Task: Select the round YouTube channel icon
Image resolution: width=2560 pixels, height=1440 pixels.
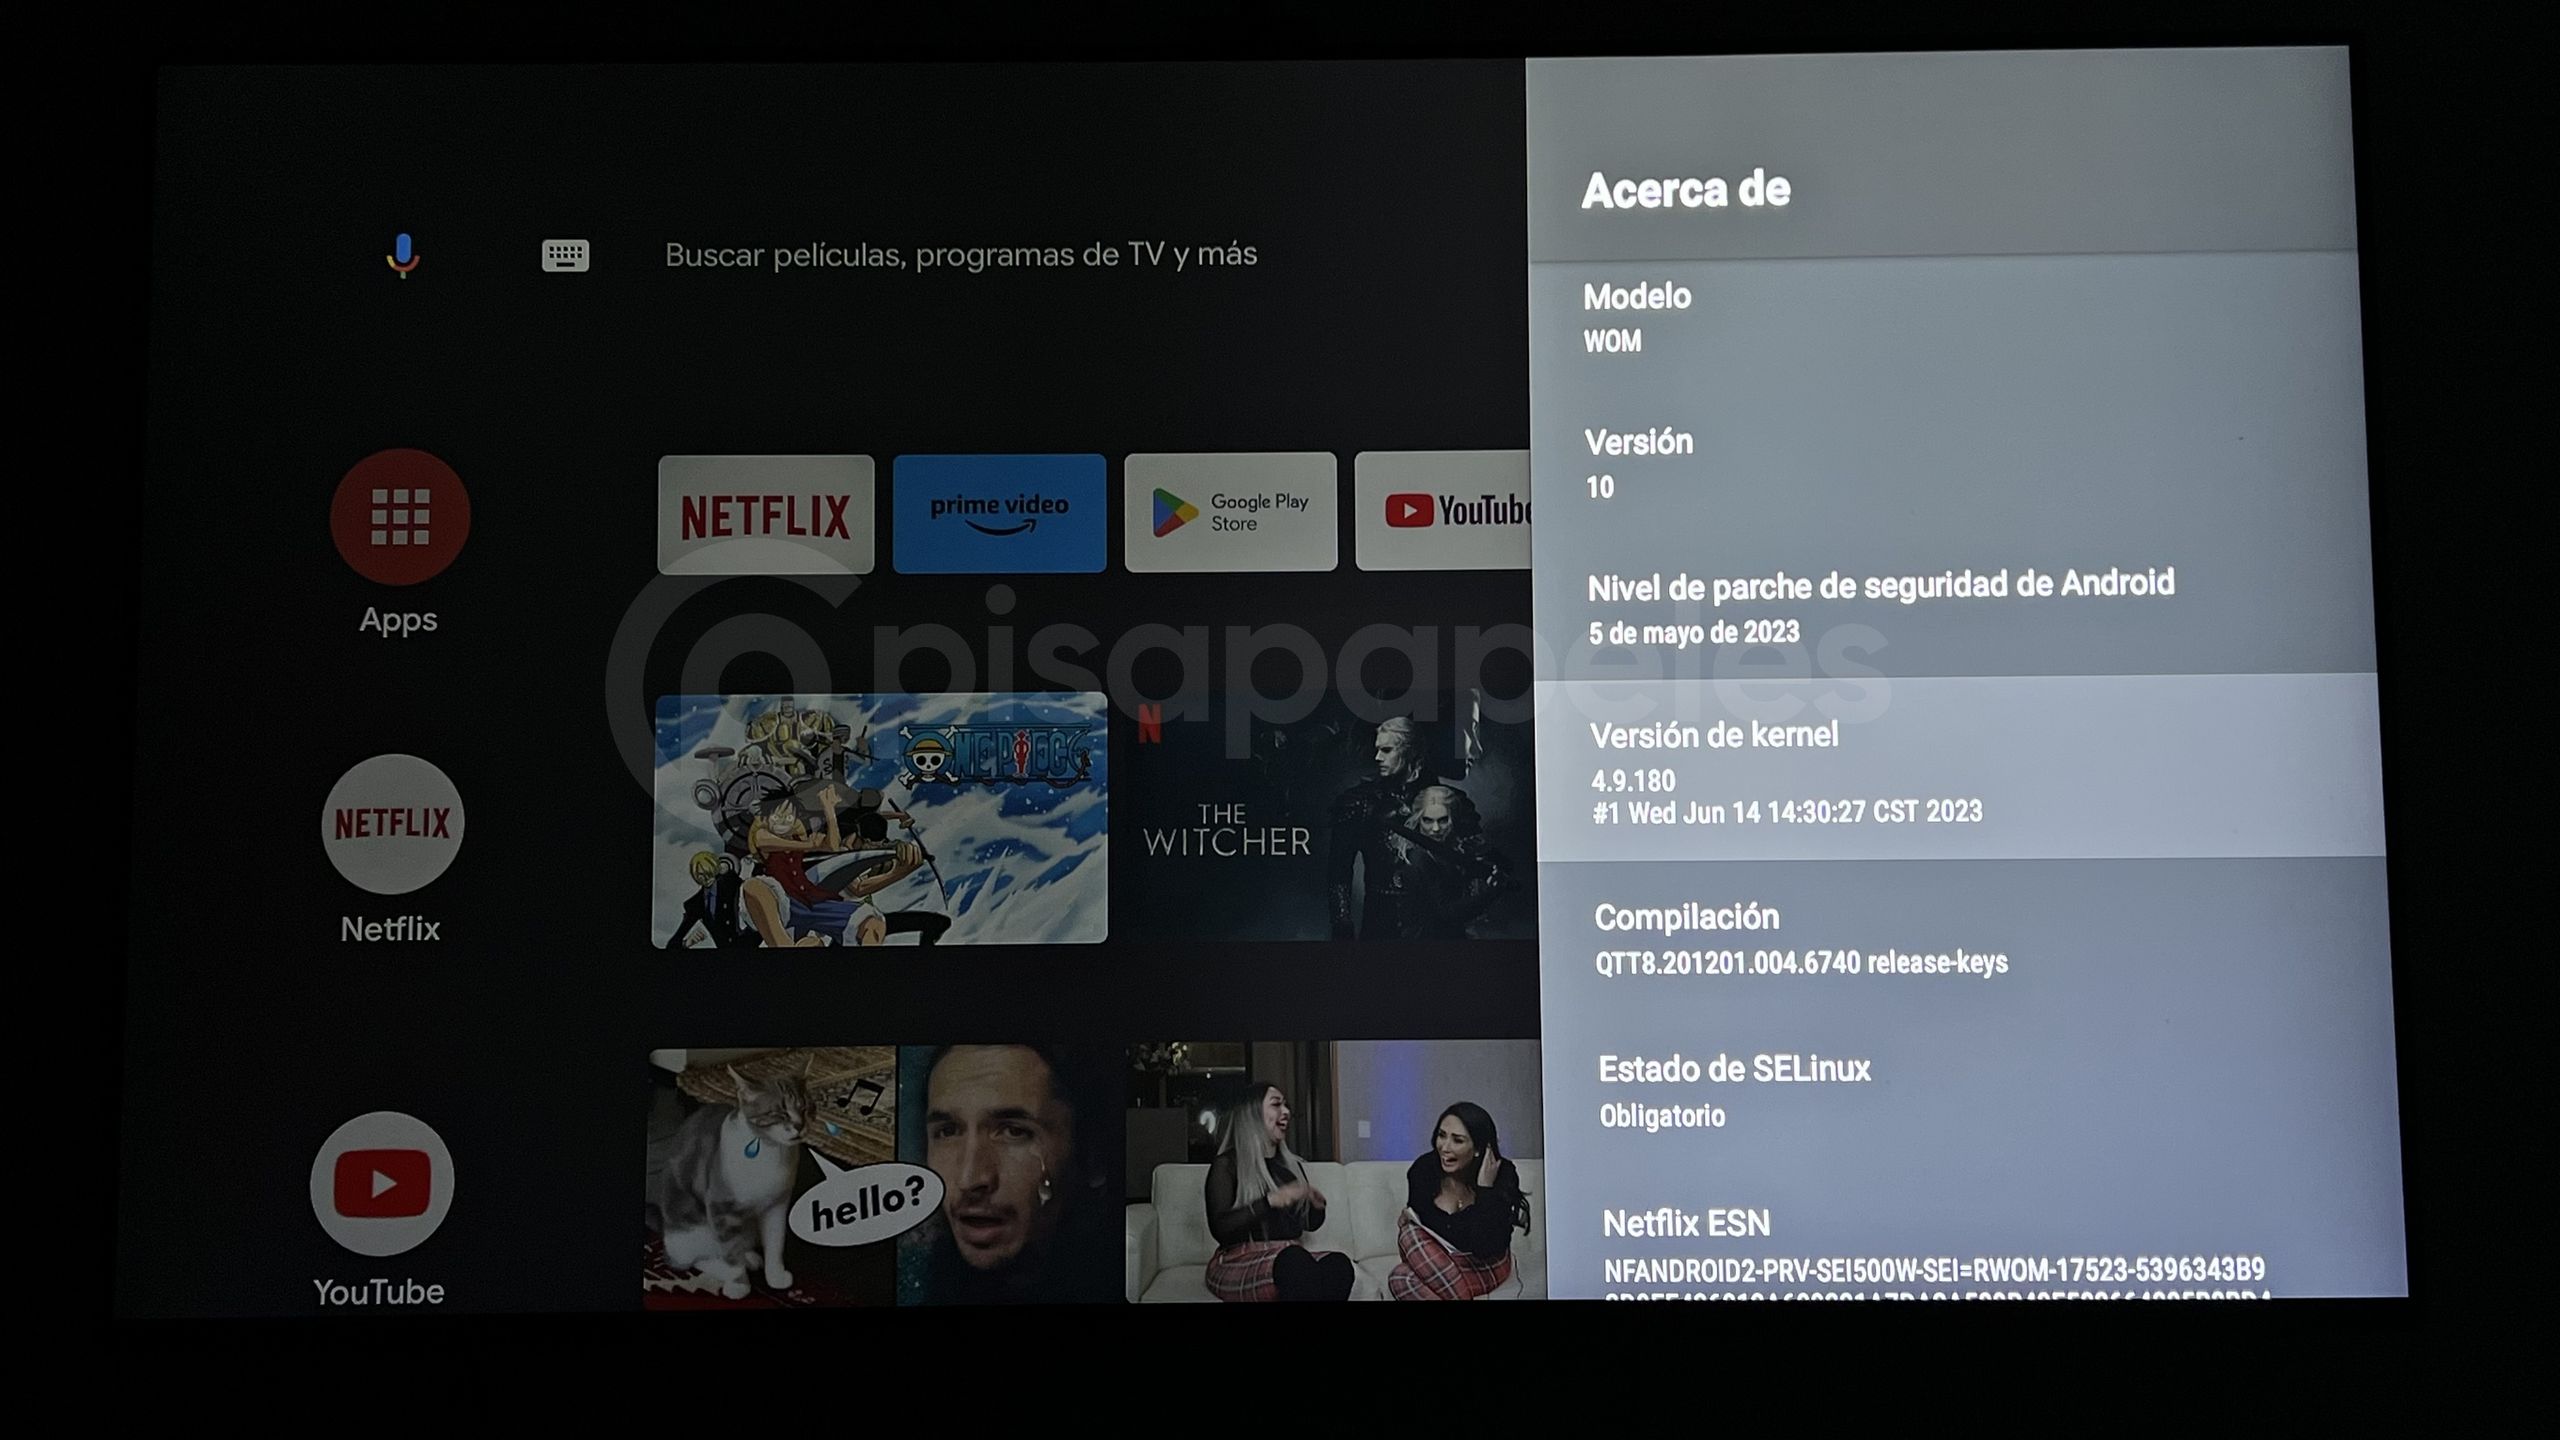Action: (382, 1184)
